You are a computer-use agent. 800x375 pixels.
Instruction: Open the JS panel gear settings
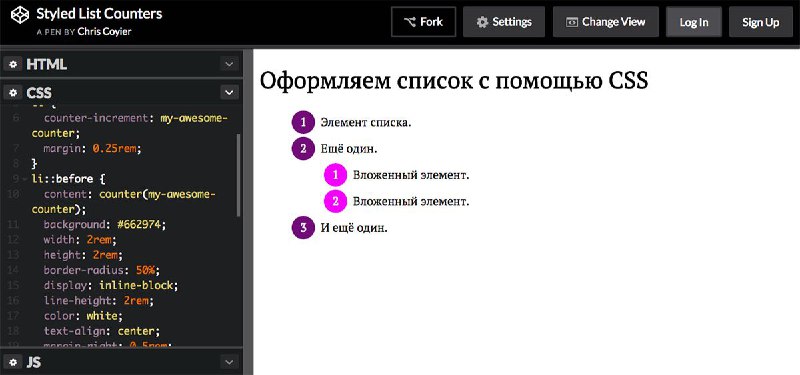(13, 362)
